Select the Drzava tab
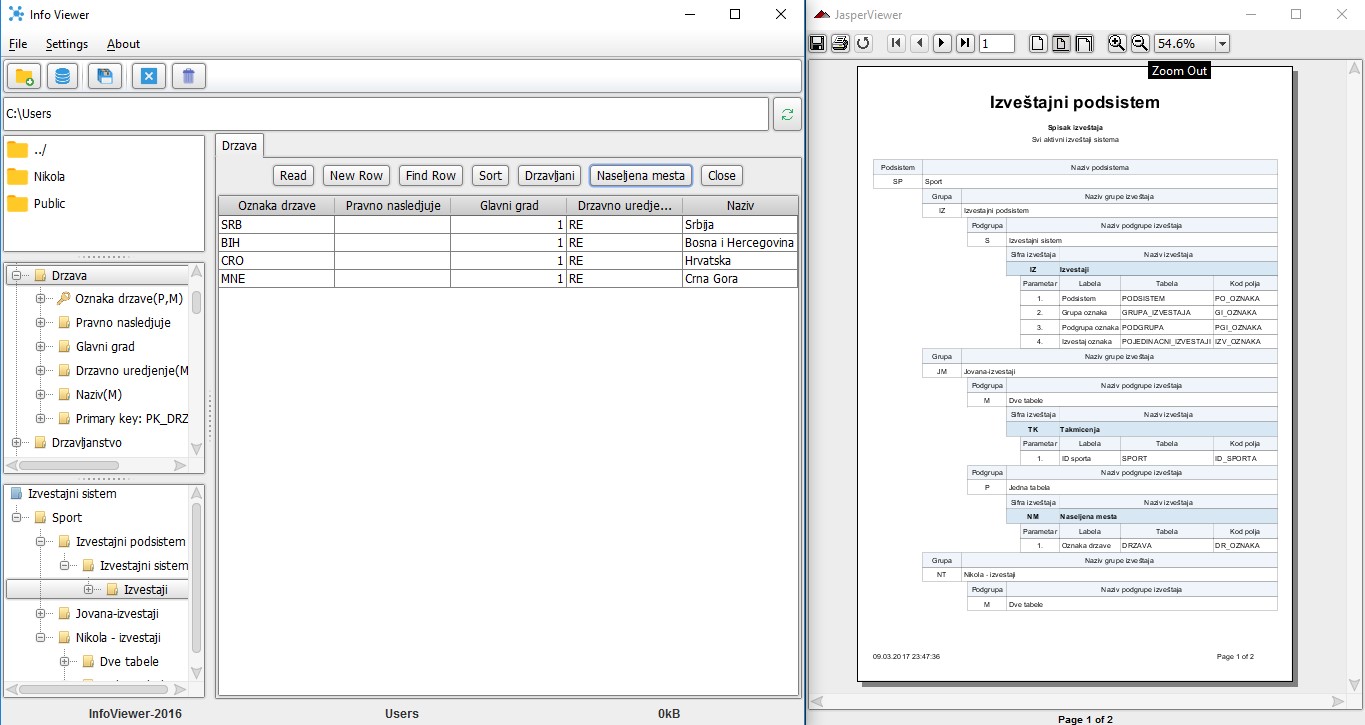Viewport: 1365px width, 725px height. pyautogui.click(x=239, y=145)
